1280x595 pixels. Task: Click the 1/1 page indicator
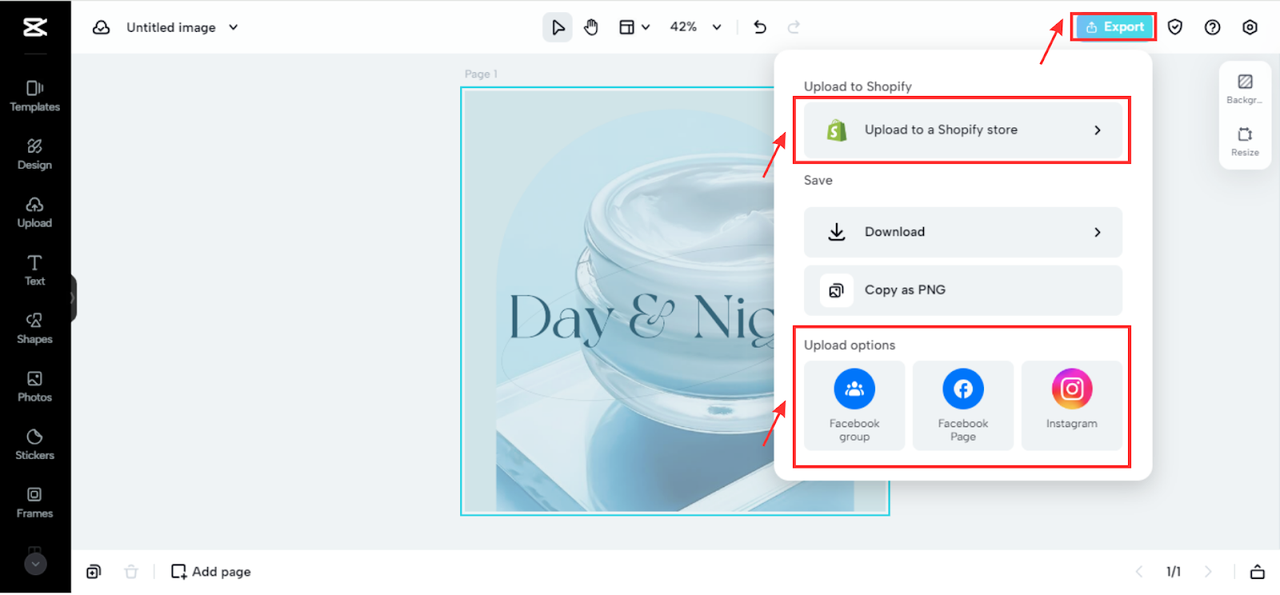click(x=1173, y=572)
